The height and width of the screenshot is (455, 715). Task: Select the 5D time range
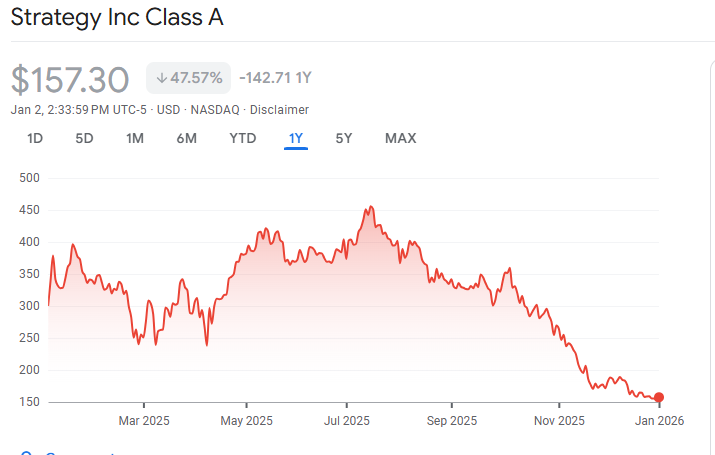(x=84, y=138)
